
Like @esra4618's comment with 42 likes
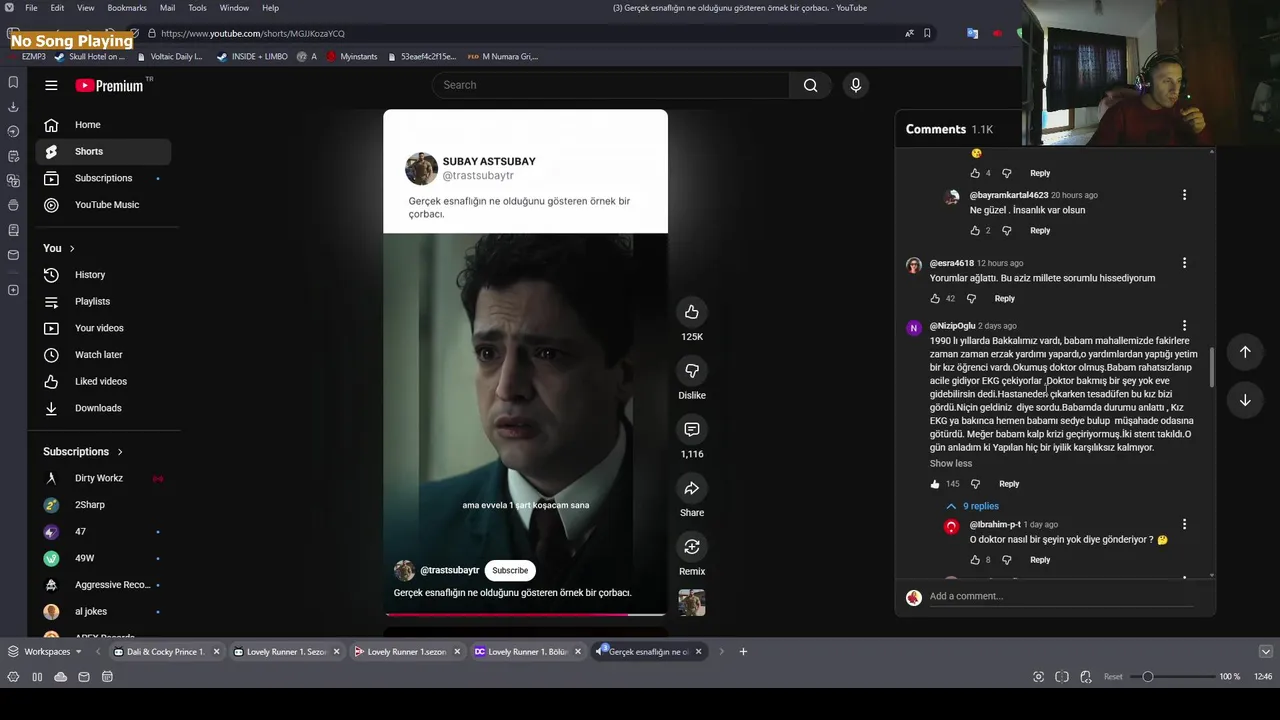[x=935, y=298]
